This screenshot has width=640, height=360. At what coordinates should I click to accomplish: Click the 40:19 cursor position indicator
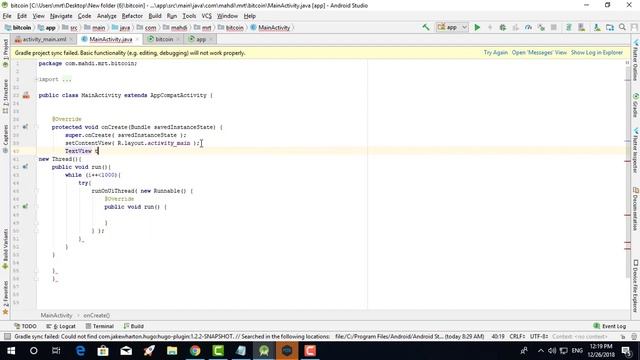(498, 336)
